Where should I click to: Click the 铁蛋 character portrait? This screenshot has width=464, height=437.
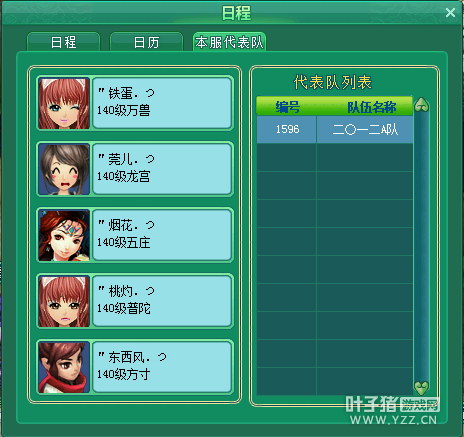coord(64,103)
